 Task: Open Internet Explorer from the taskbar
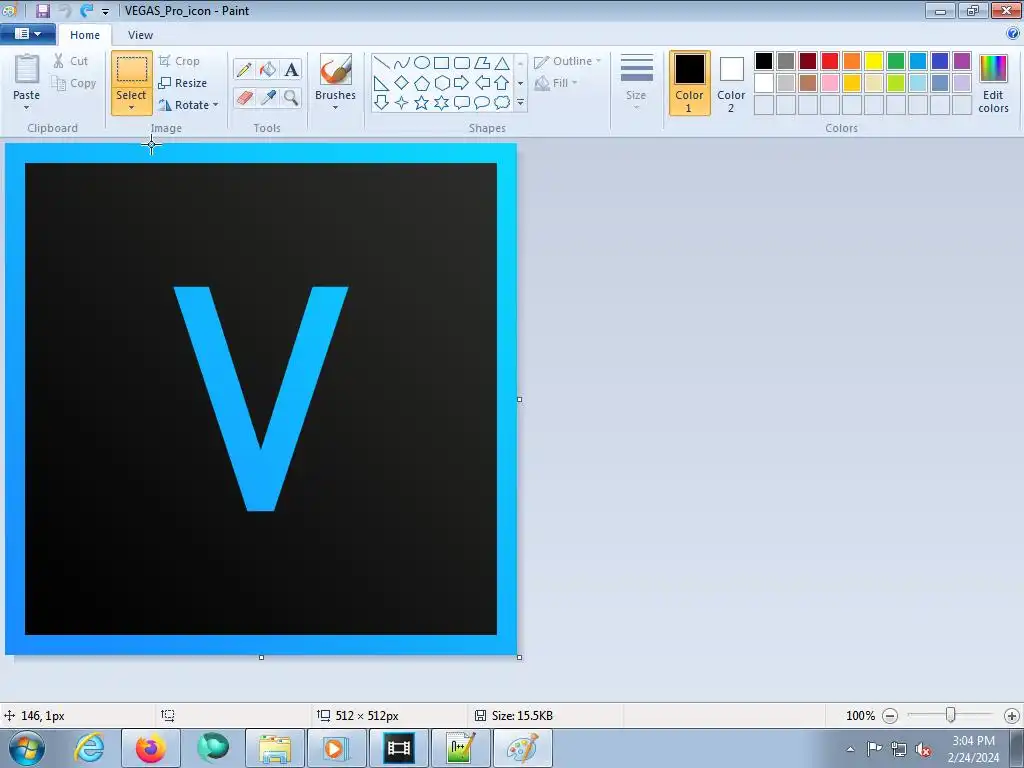(x=89, y=748)
